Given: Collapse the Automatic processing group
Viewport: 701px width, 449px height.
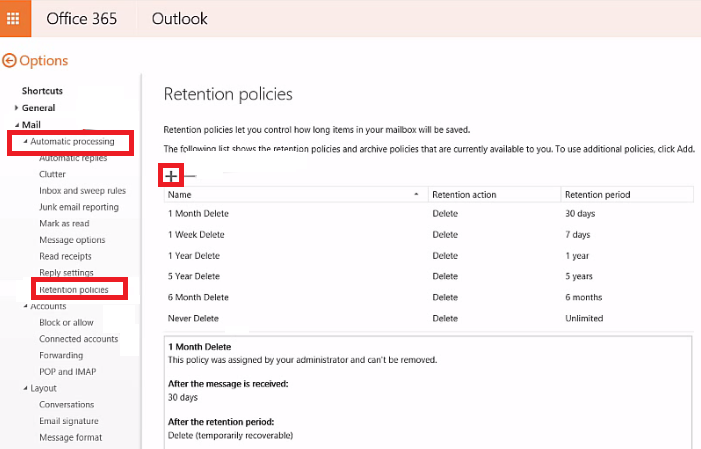Looking at the screenshot, I should (x=25, y=141).
